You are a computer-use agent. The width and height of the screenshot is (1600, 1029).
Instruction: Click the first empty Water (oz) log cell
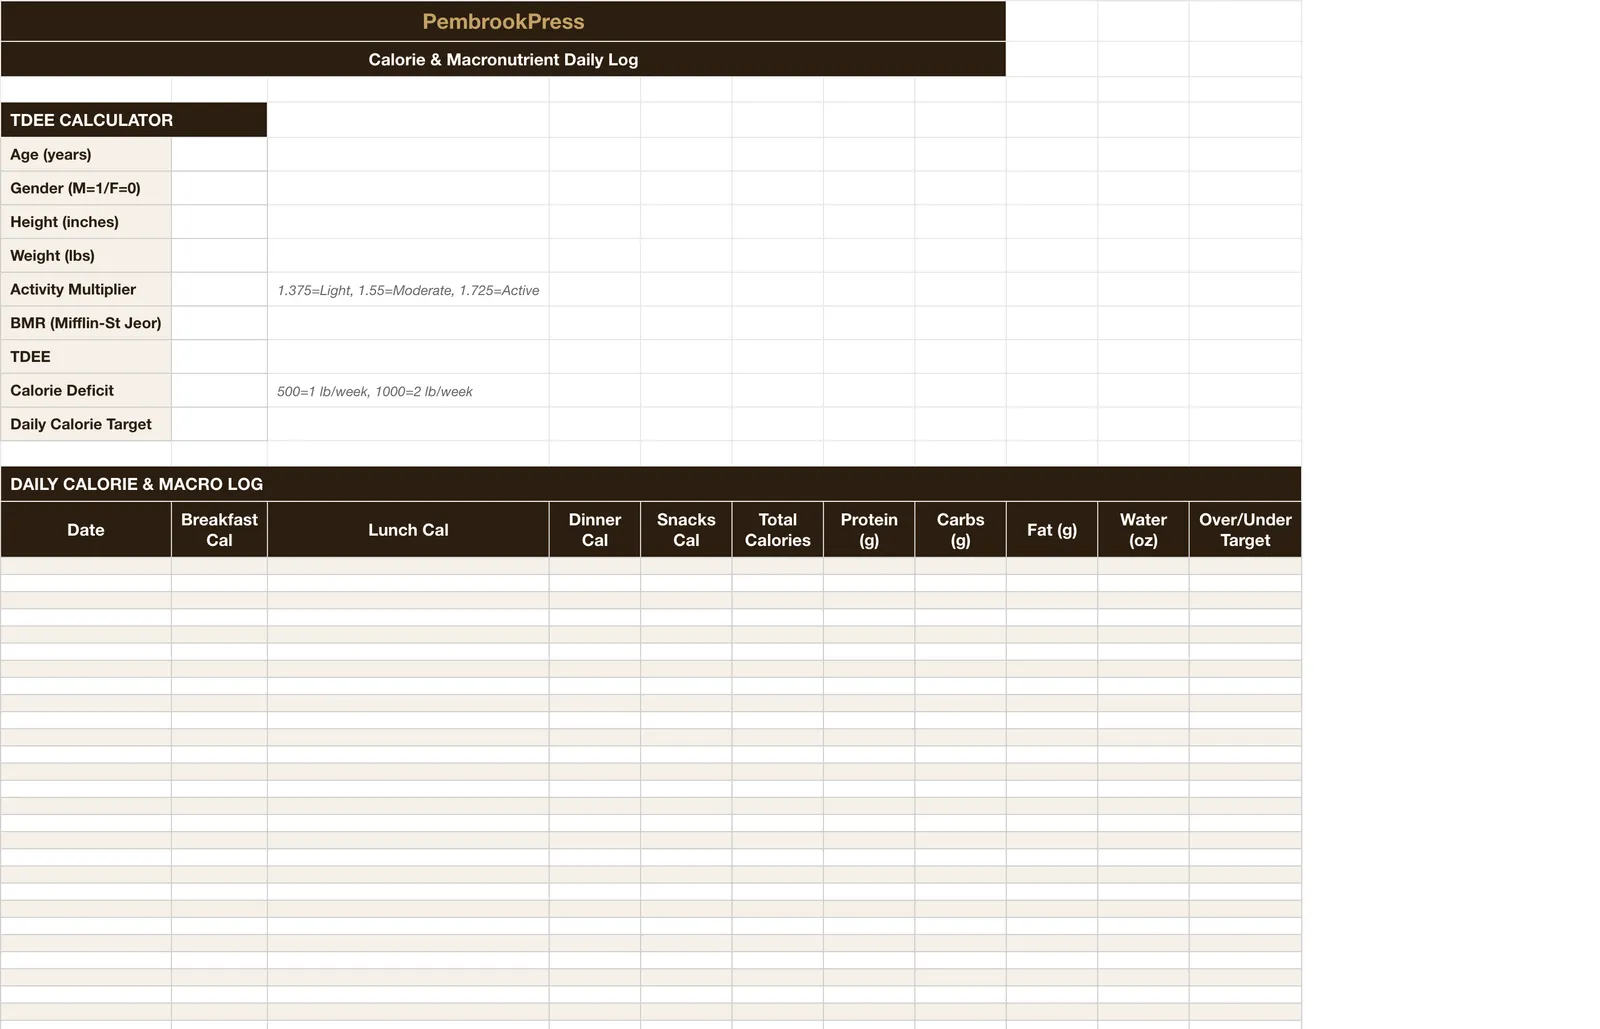[x=1143, y=566]
